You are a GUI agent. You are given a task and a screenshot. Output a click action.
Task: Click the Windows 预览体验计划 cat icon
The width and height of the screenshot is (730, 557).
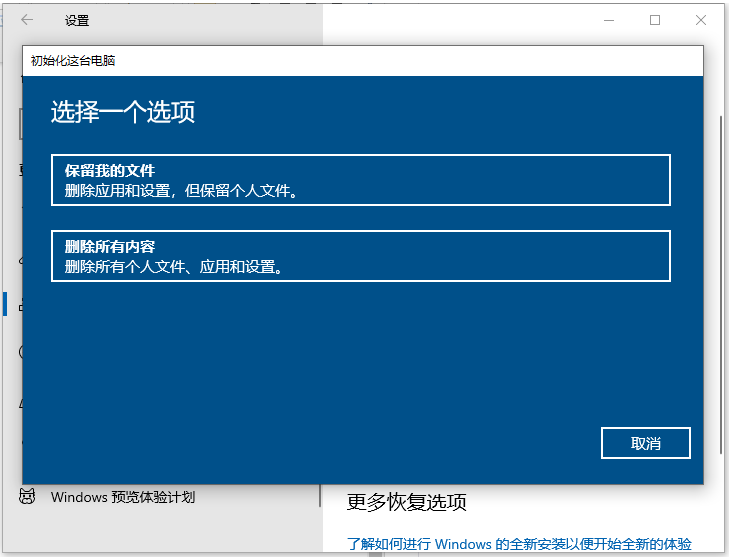coord(27,497)
